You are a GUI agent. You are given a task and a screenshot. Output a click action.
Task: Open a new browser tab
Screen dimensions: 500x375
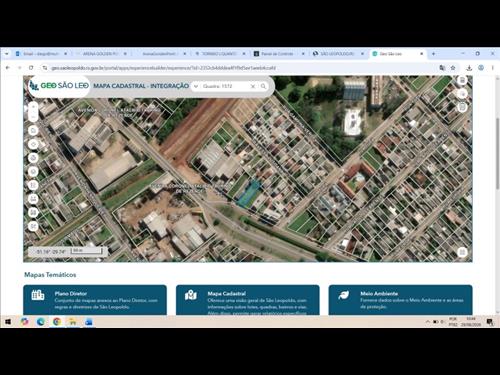click(x=433, y=54)
